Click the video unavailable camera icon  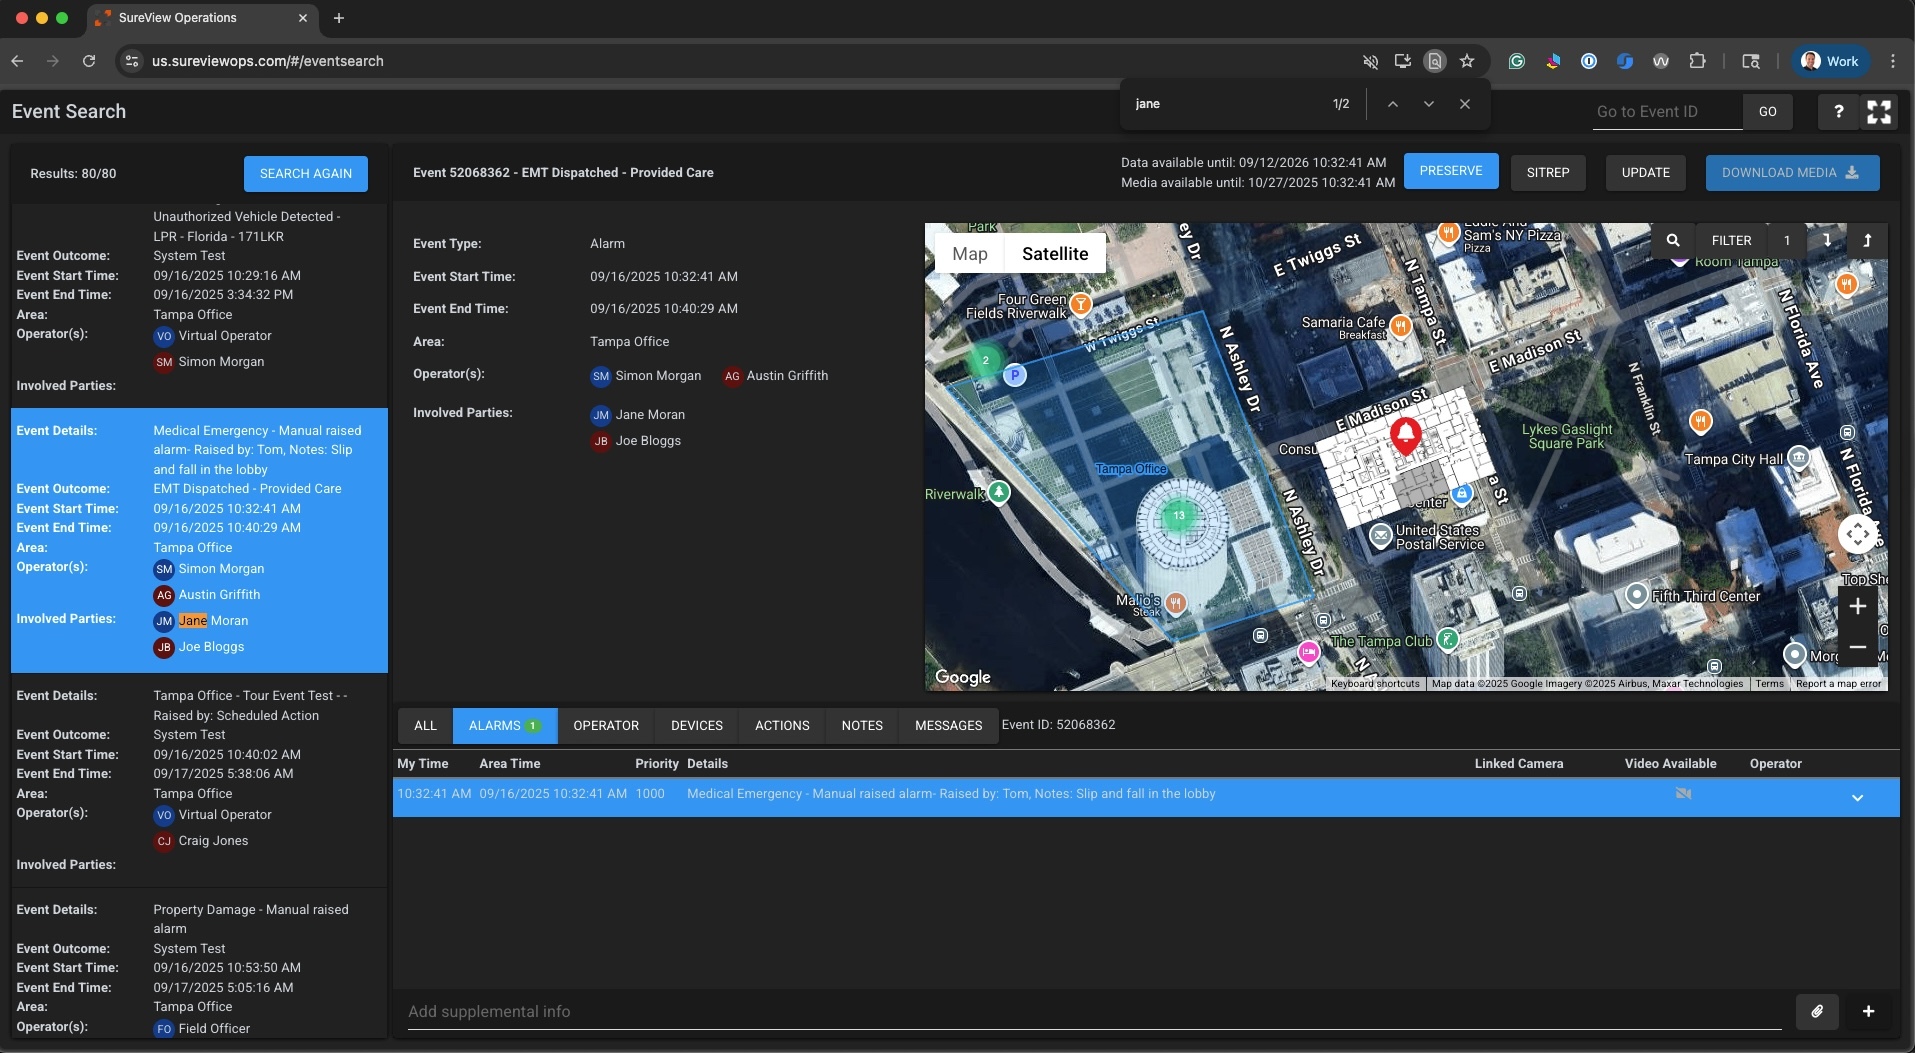(x=1683, y=794)
